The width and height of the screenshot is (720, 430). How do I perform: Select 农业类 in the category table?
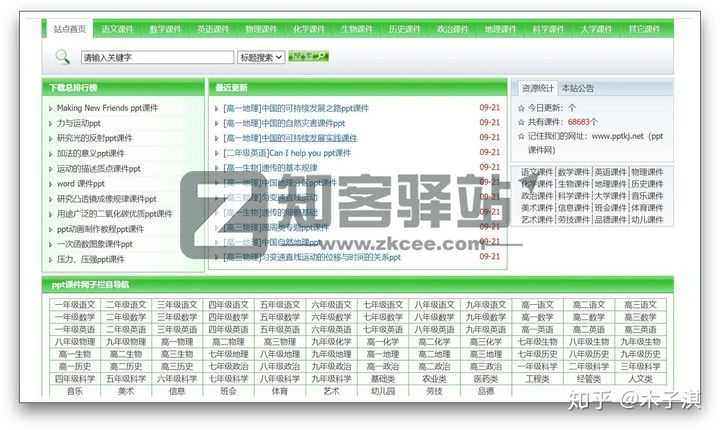434,379
